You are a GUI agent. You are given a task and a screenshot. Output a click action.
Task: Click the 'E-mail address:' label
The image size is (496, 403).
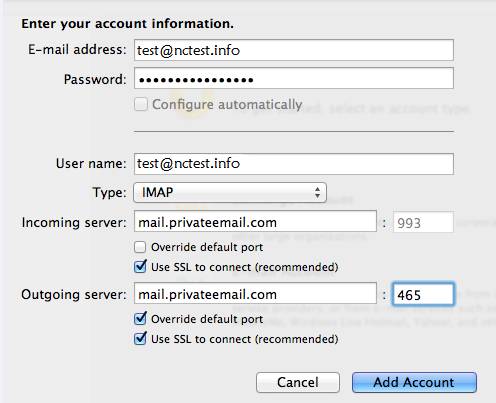77,50
